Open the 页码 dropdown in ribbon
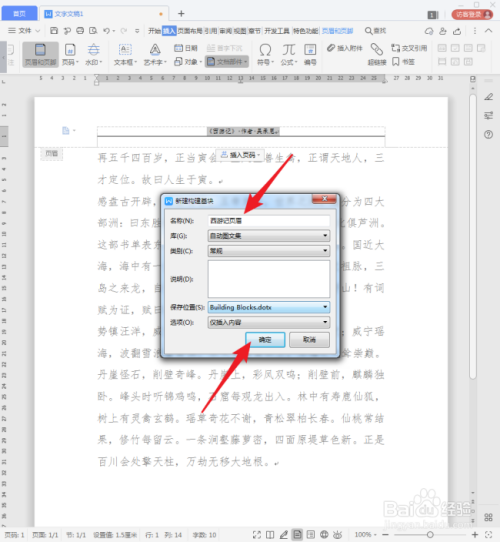 pos(70,54)
